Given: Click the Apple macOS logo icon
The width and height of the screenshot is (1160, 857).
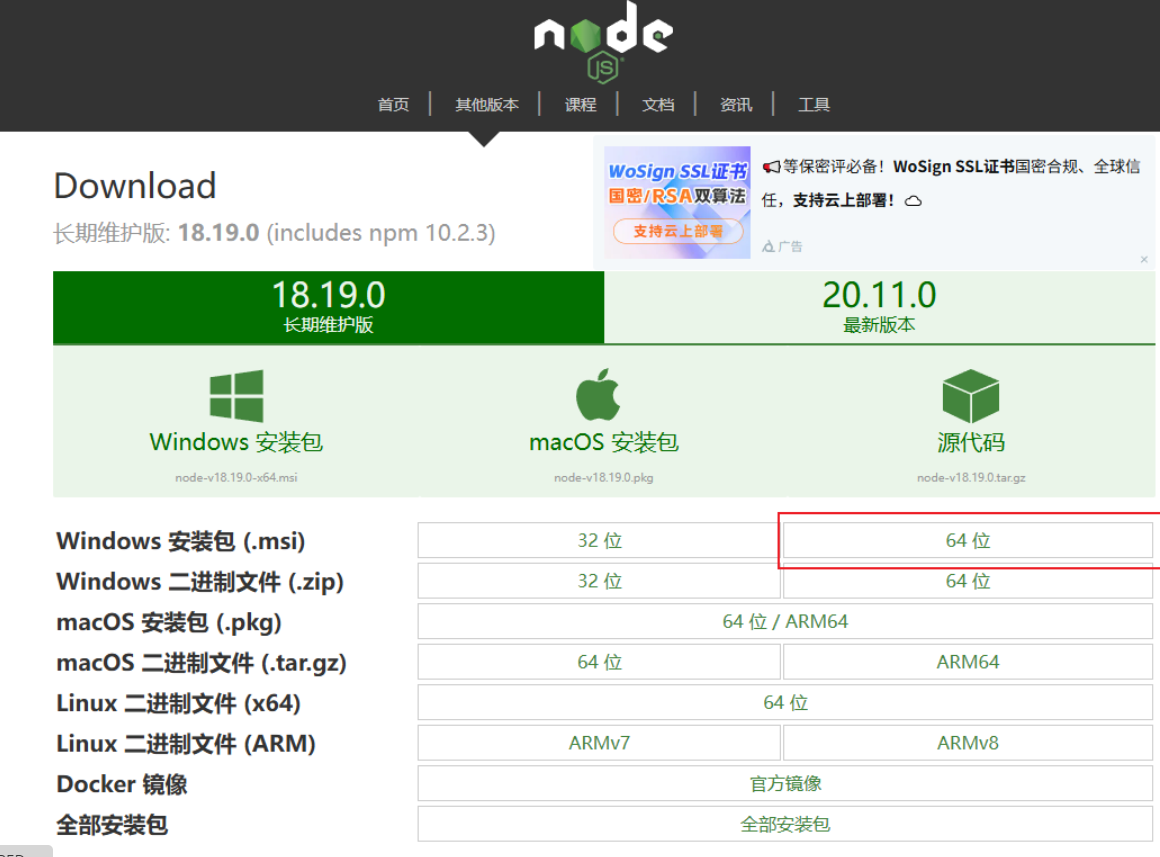Looking at the screenshot, I should [x=598, y=394].
